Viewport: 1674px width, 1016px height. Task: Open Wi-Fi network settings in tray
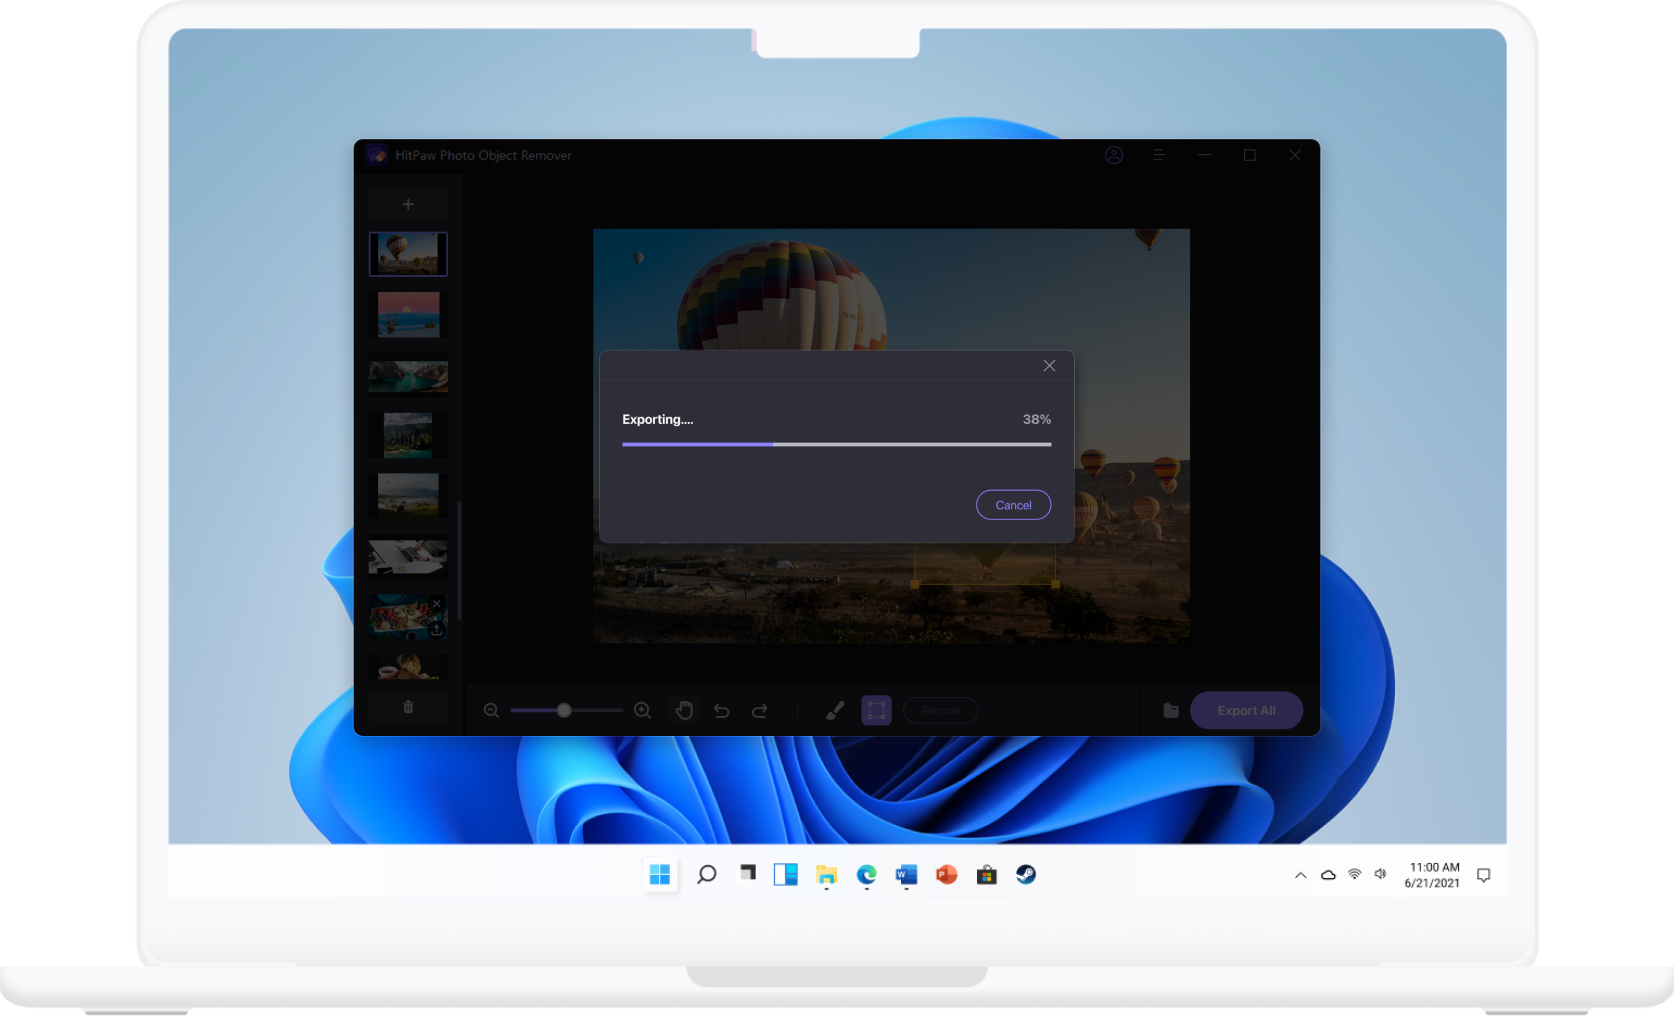tap(1354, 875)
